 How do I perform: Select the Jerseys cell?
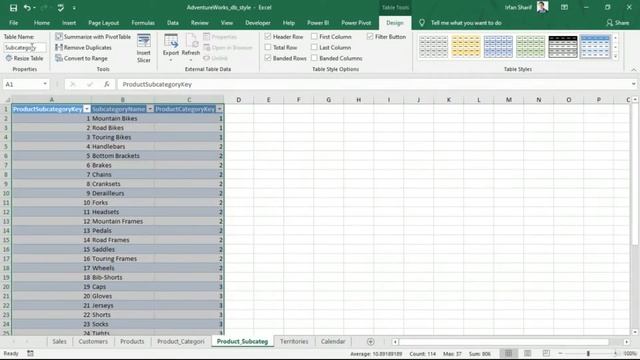122,305
